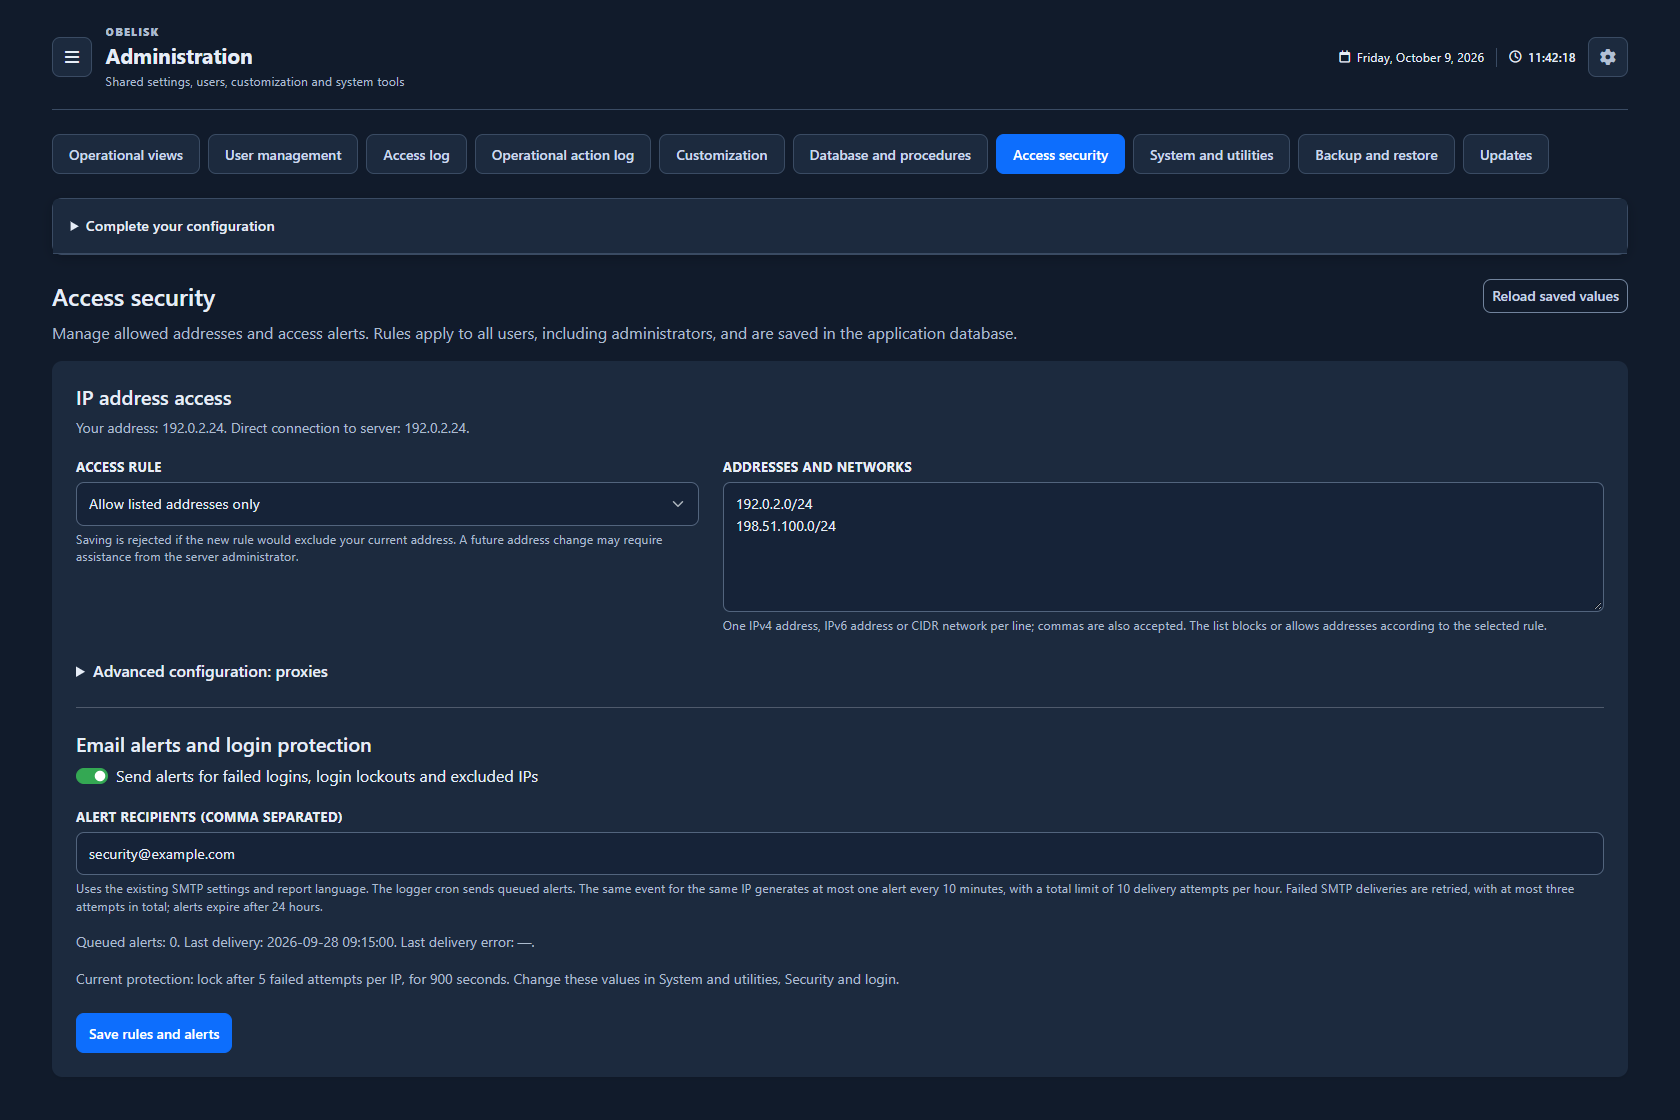The height and width of the screenshot is (1120, 1680).
Task: Select the Access security tab
Action: [1060, 154]
